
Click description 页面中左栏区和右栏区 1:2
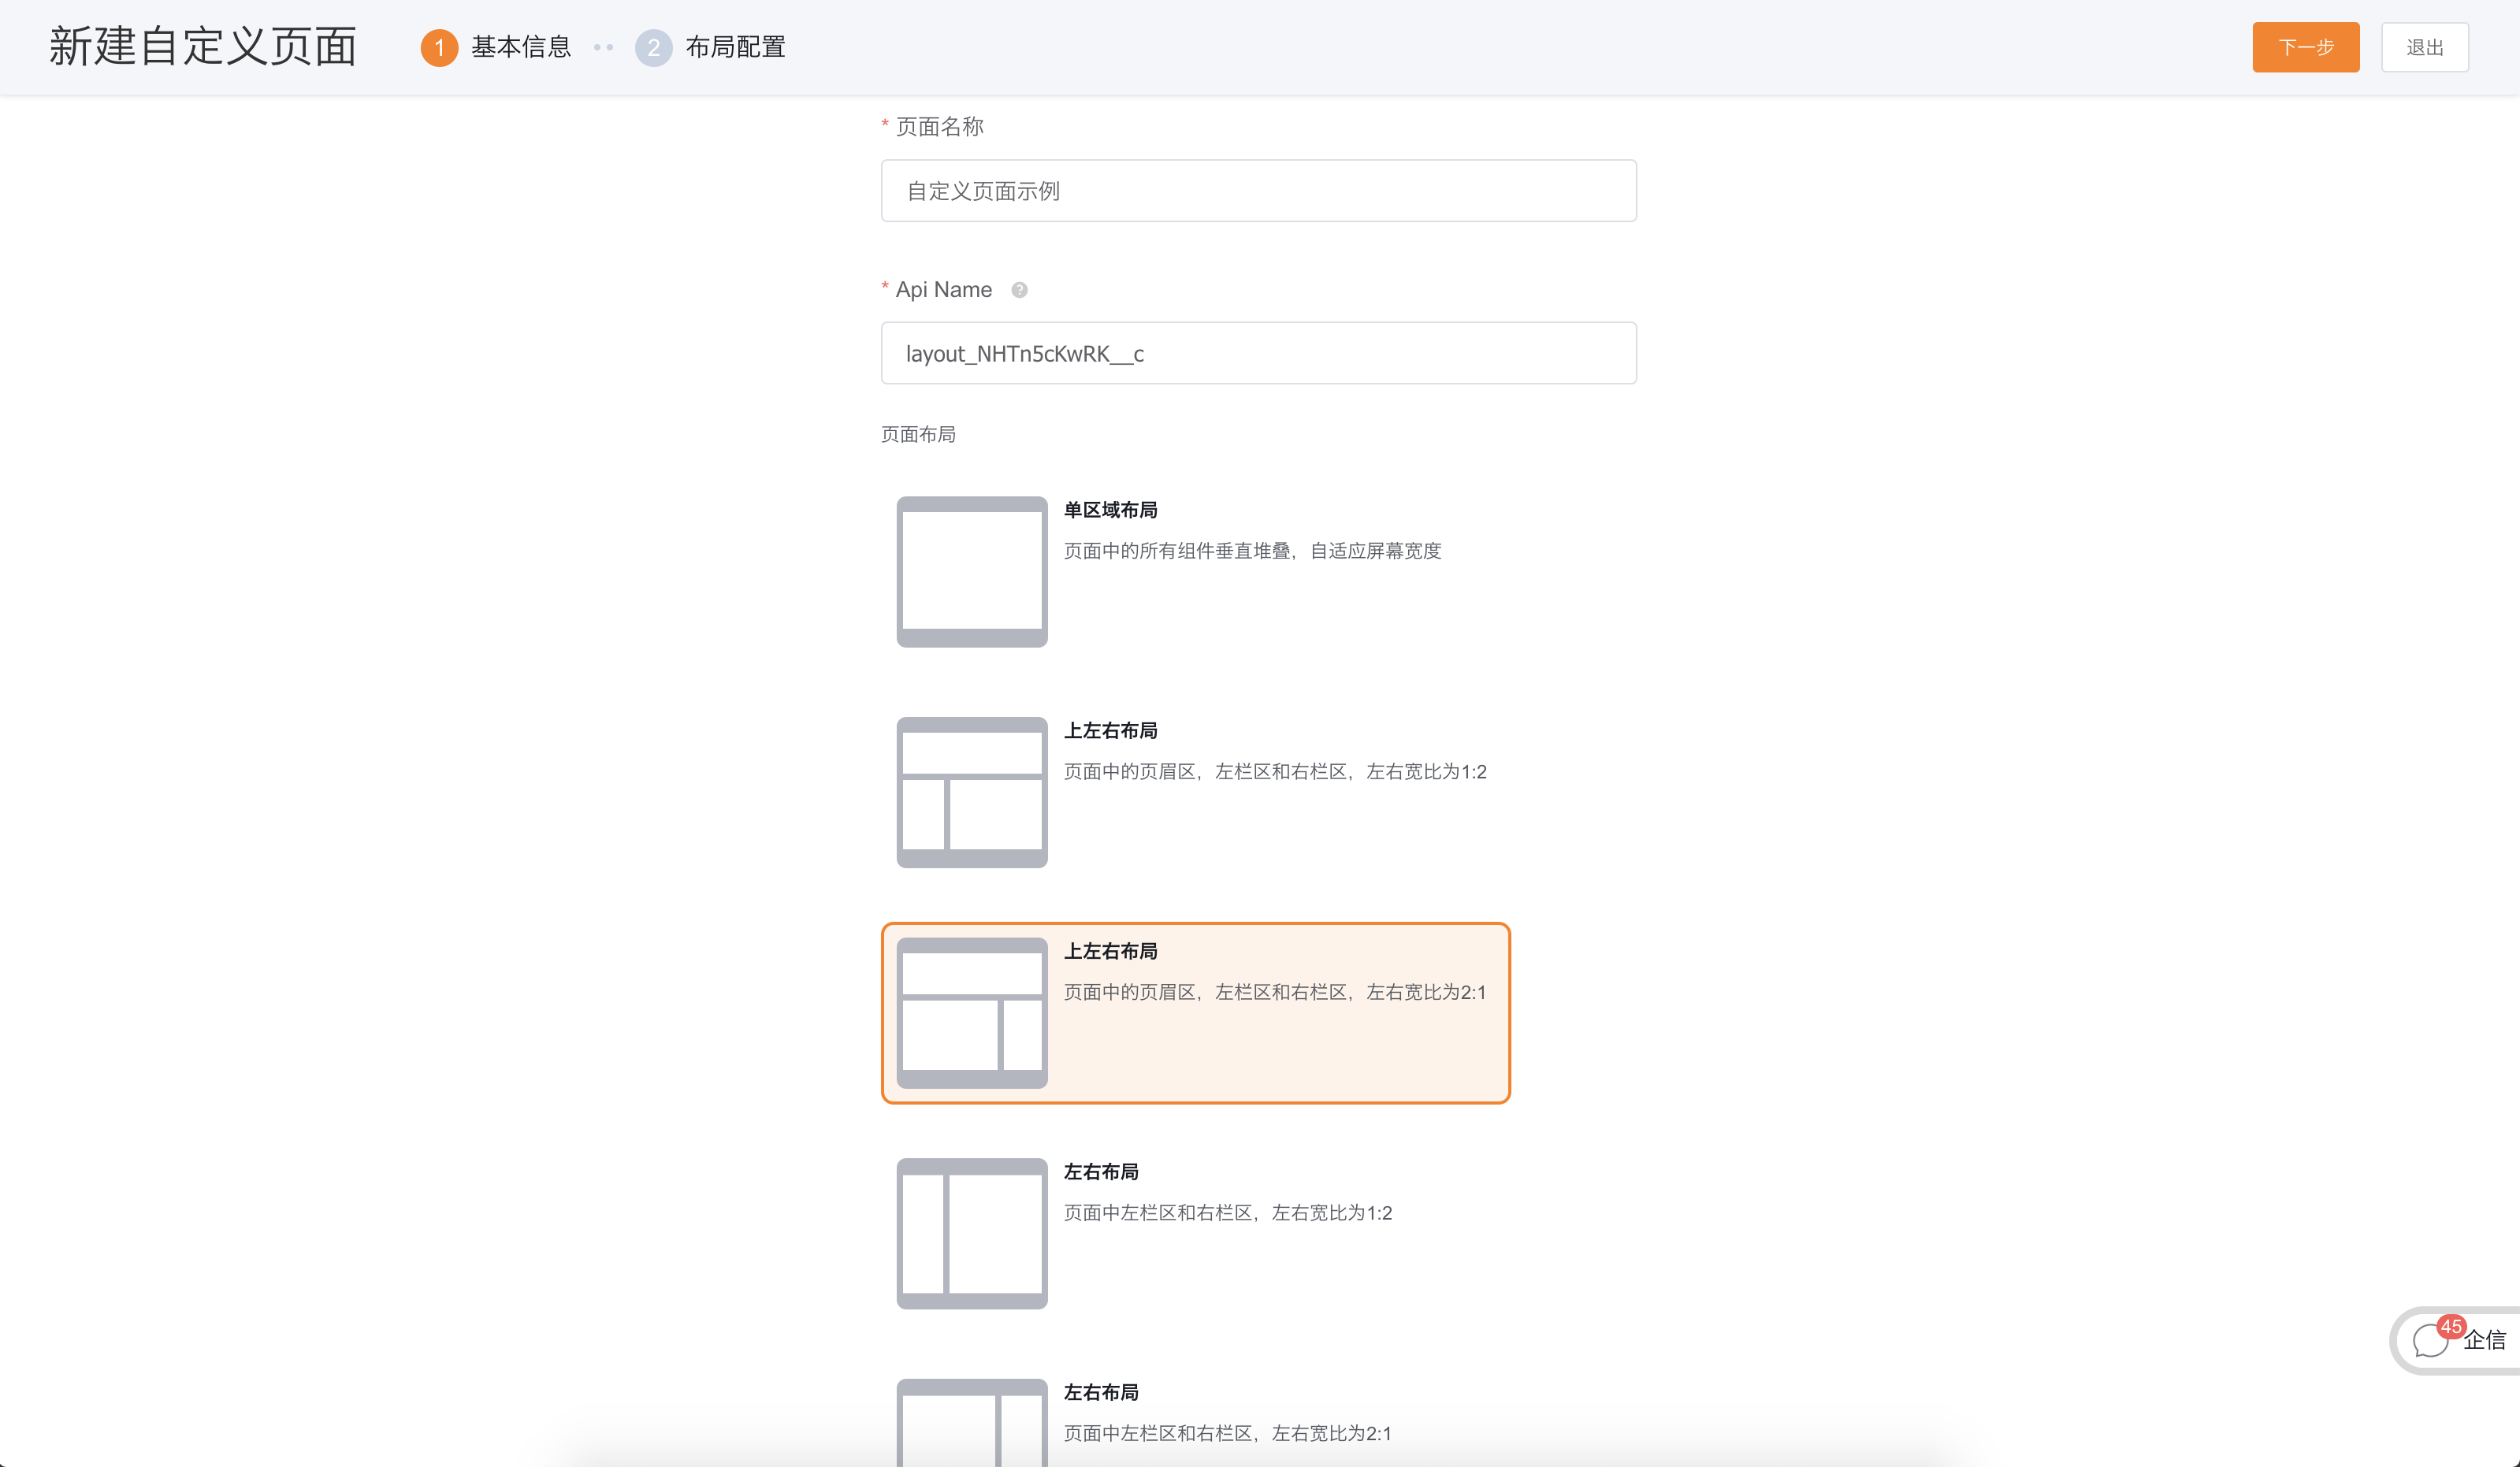pos(1228,1213)
